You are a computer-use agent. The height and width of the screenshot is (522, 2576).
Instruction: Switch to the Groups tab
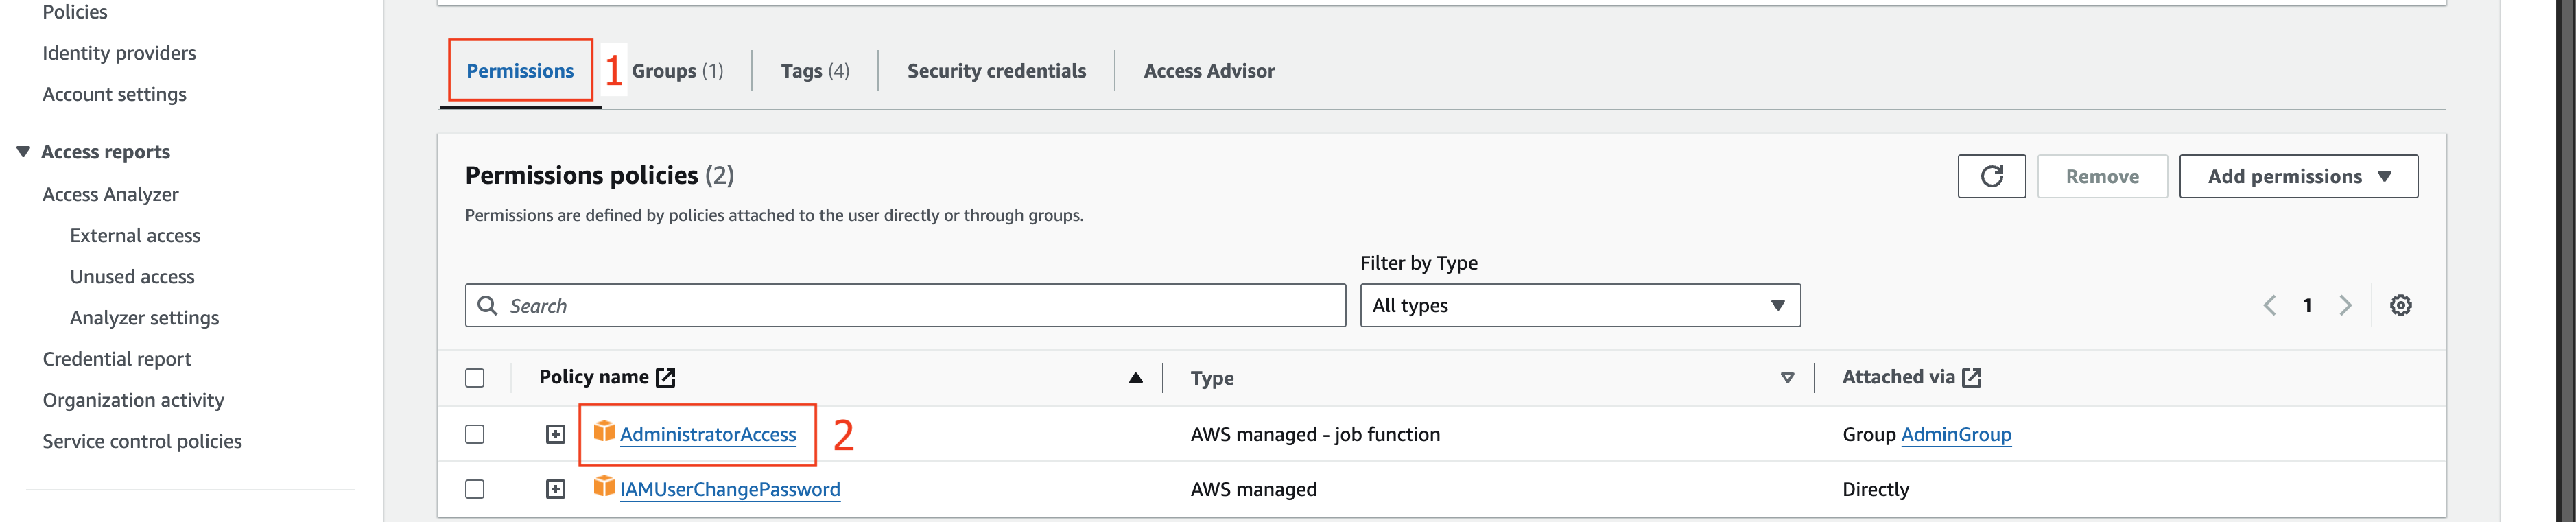click(x=677, y=71)
